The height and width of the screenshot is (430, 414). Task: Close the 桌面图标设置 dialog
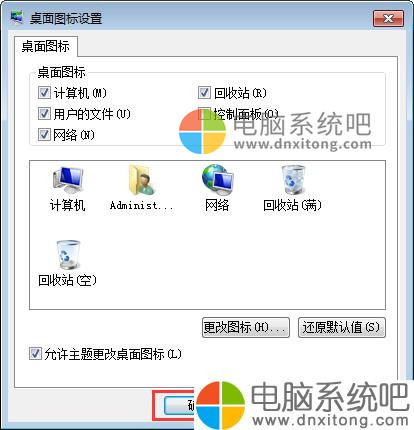388,18
